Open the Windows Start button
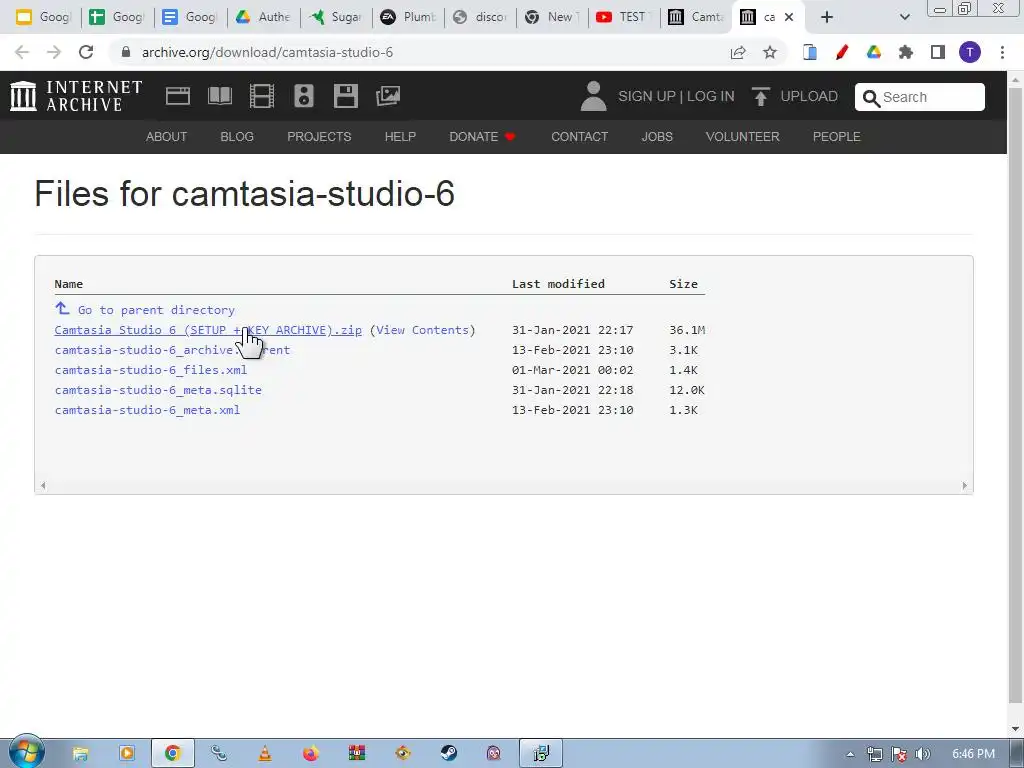 26,752
